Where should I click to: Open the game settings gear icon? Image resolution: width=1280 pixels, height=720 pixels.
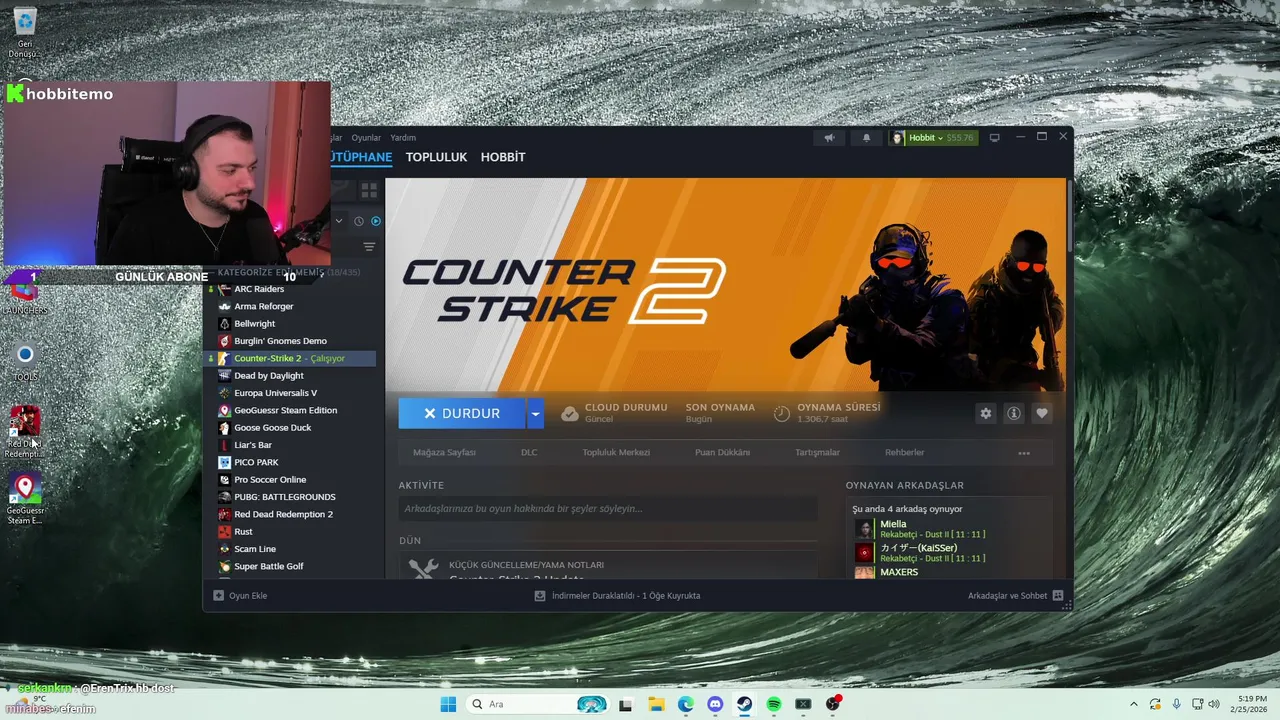986,413
